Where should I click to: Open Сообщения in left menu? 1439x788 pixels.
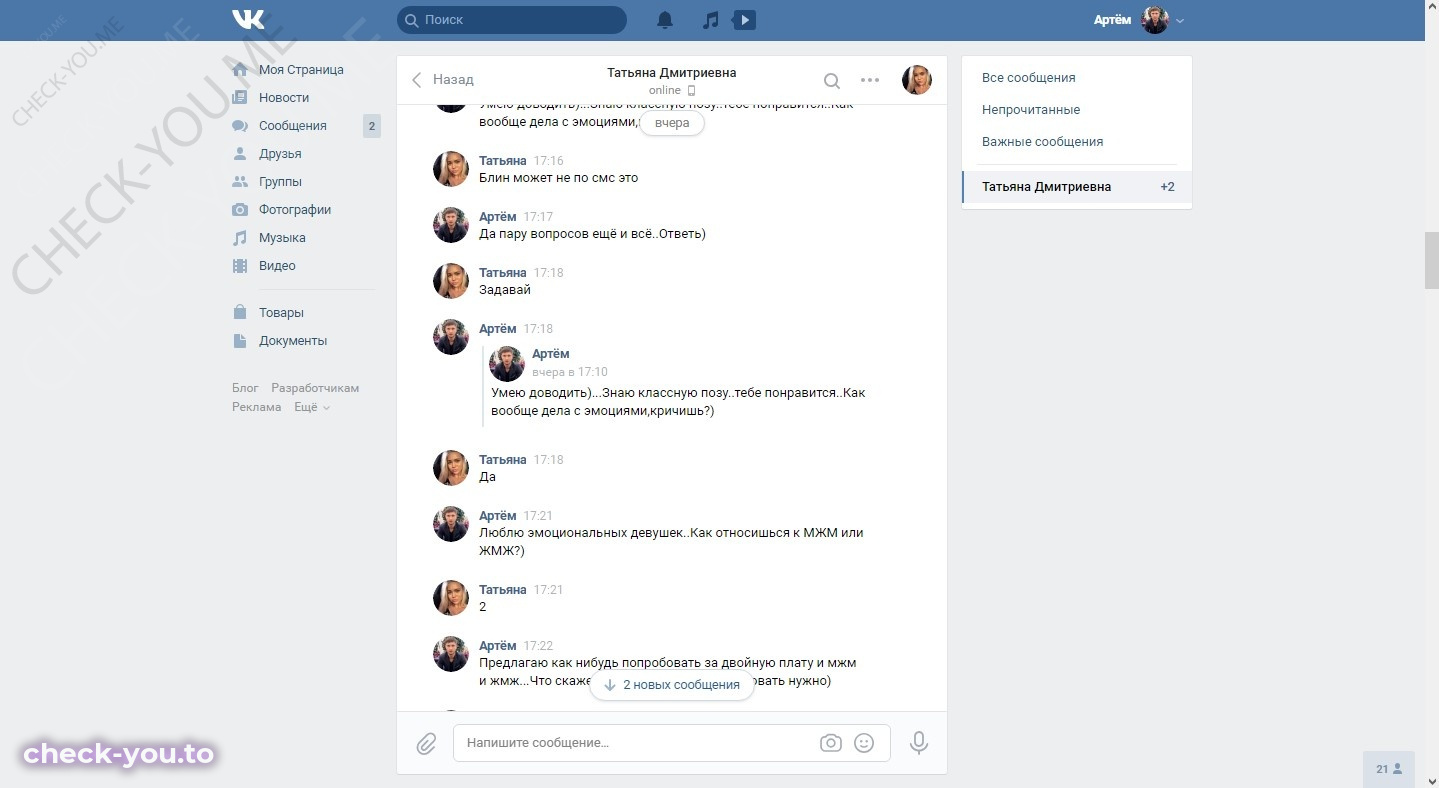(293, 126)
